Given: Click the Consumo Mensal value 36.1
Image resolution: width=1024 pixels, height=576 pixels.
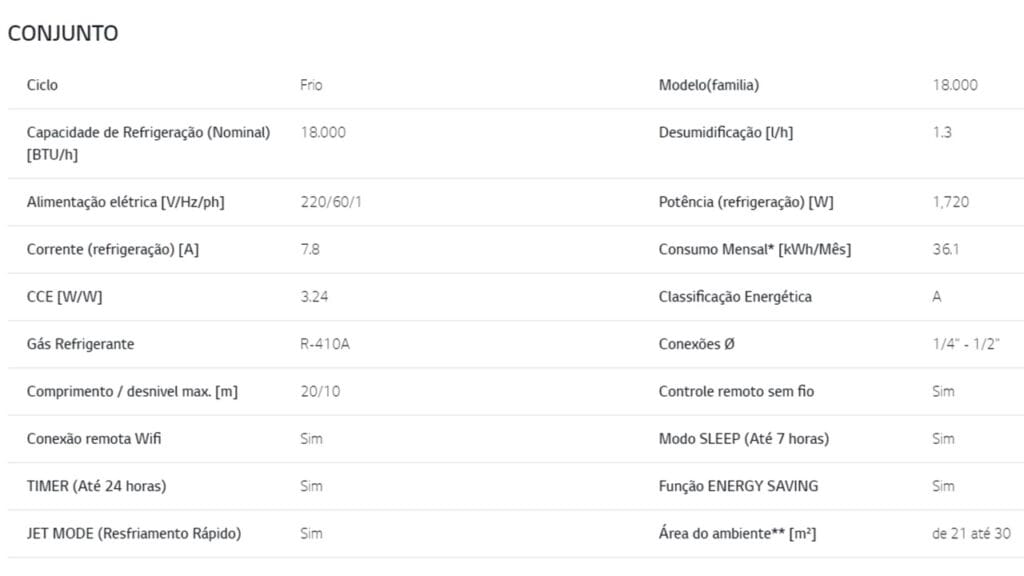Looking at the screenshot, I should (x=946, y=249).
